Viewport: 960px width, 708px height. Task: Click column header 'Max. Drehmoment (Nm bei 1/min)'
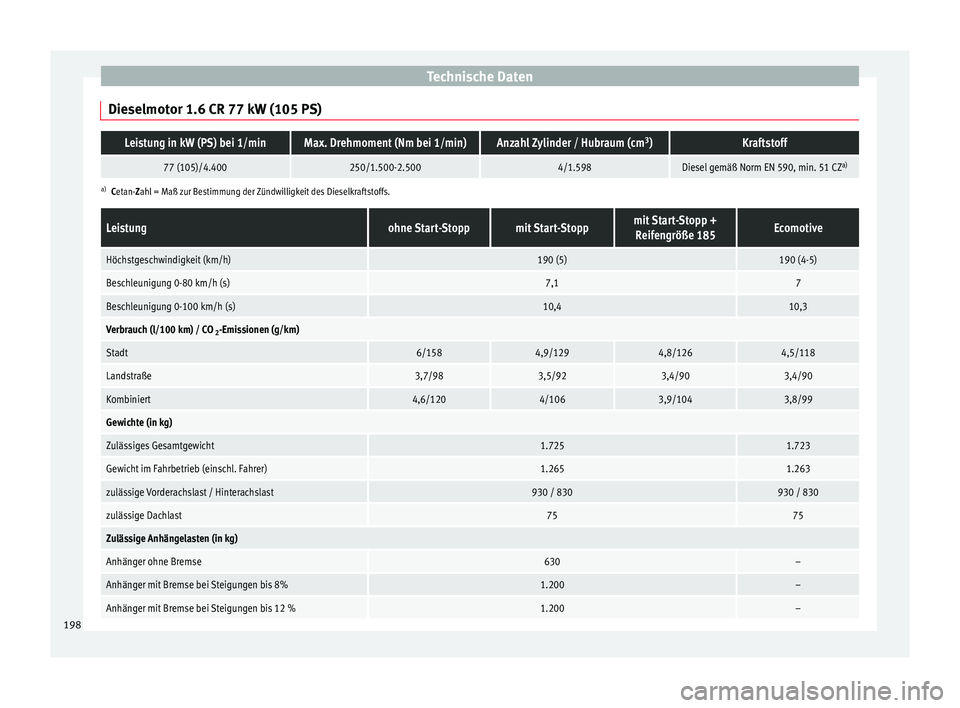coord(385,143)
